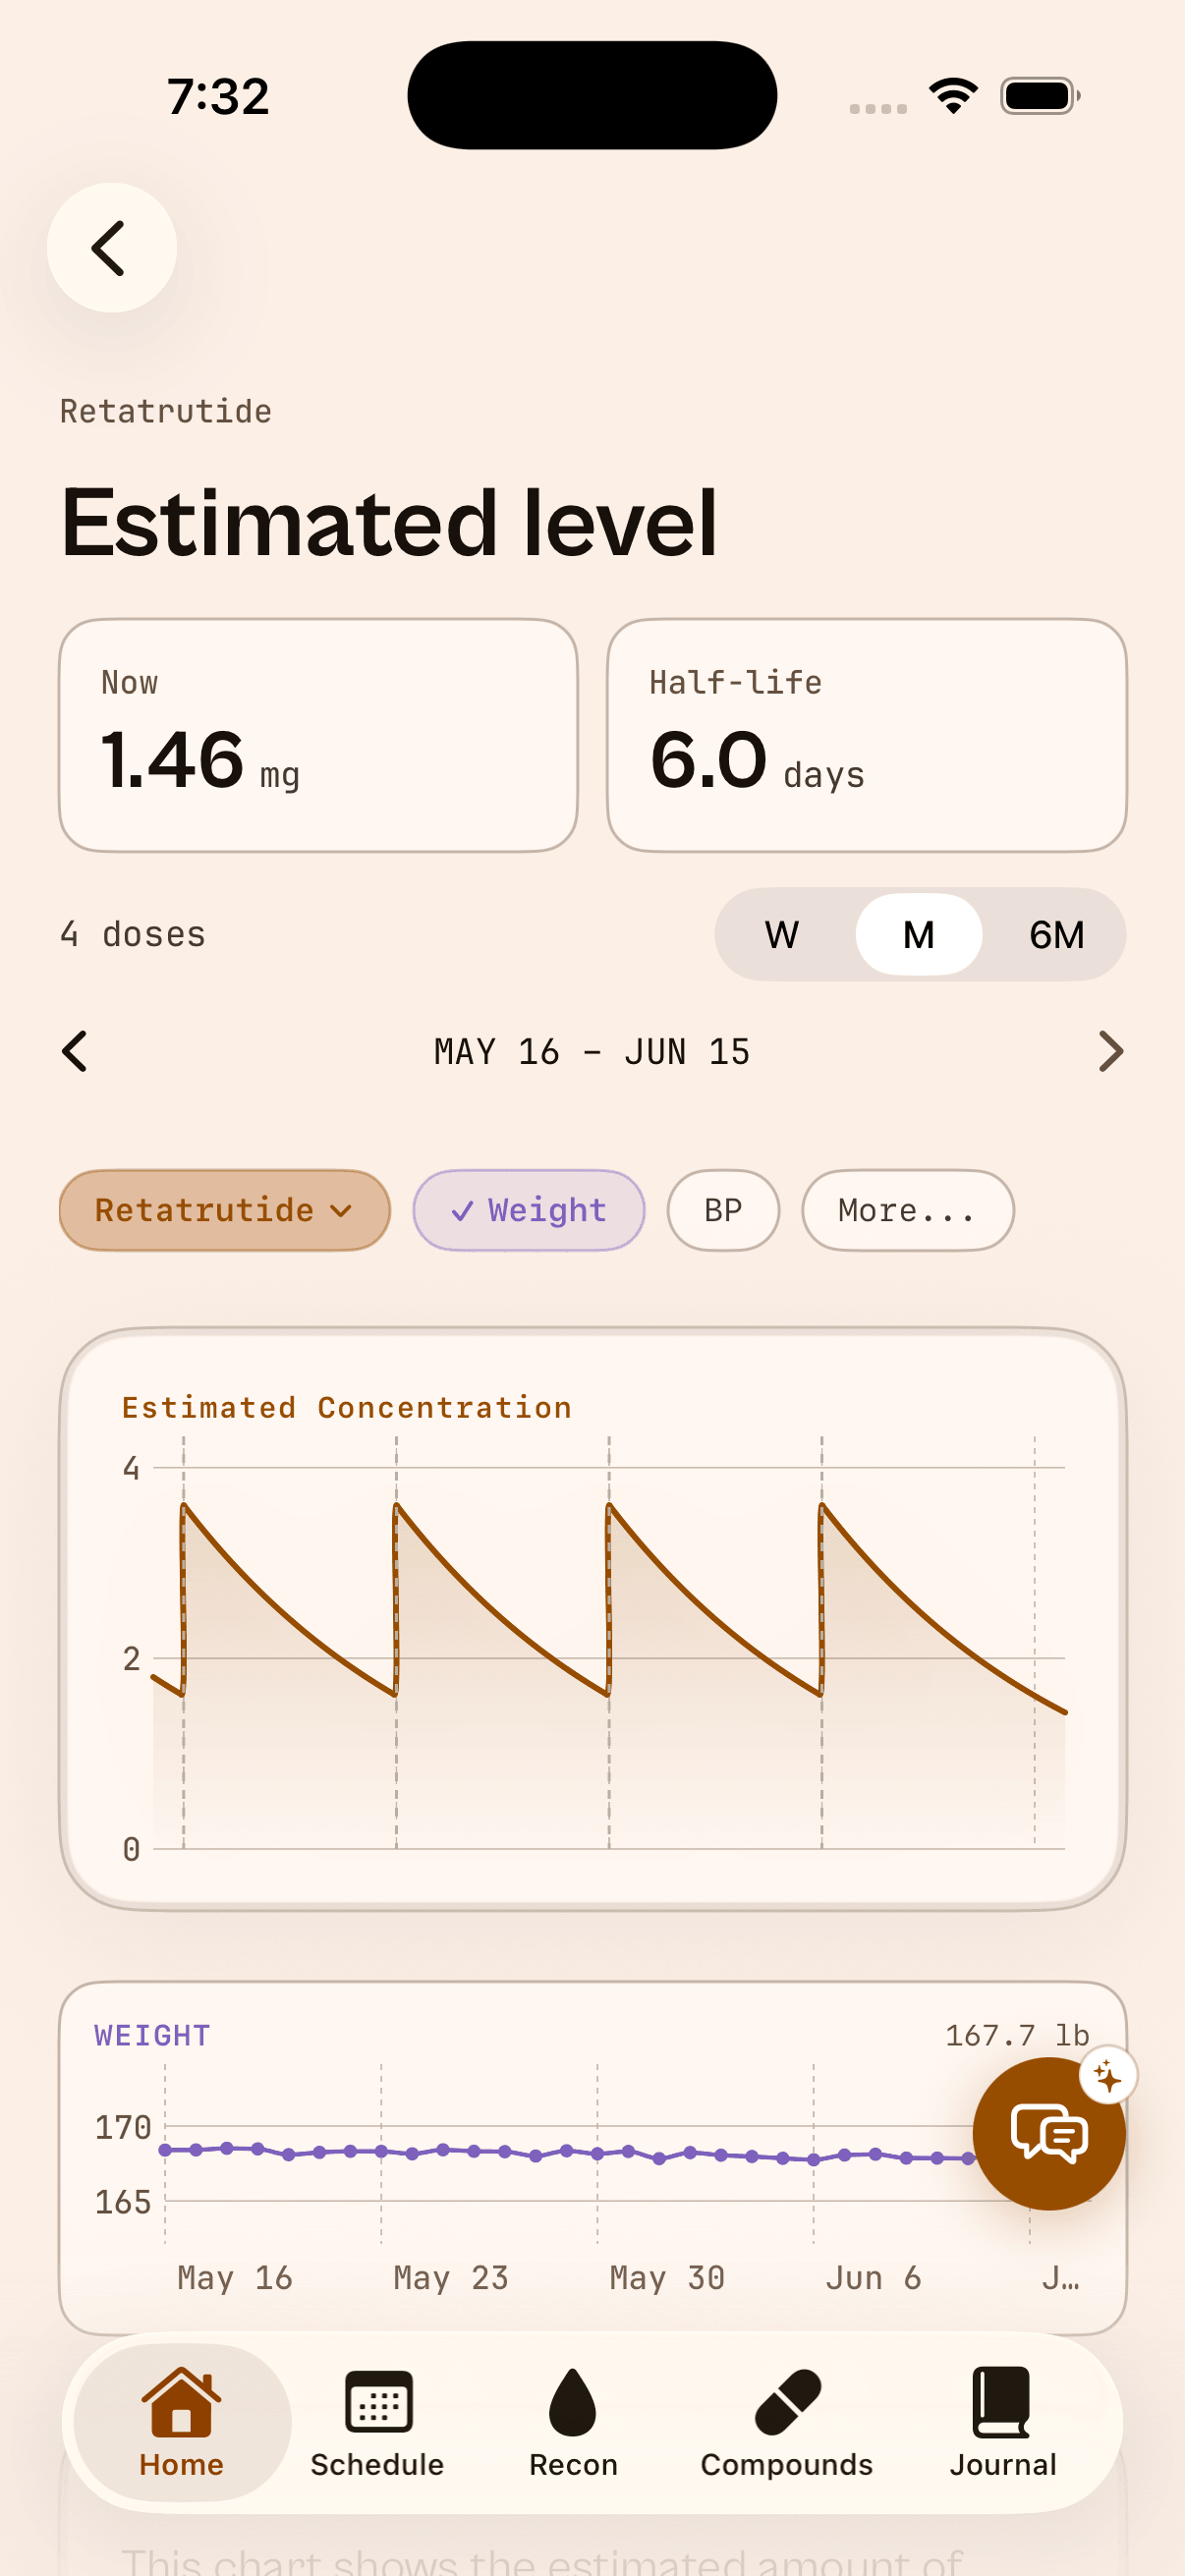Toggle the BP overlay chip
The height and width of the screenshot is (2576, 1185).
723,1210
